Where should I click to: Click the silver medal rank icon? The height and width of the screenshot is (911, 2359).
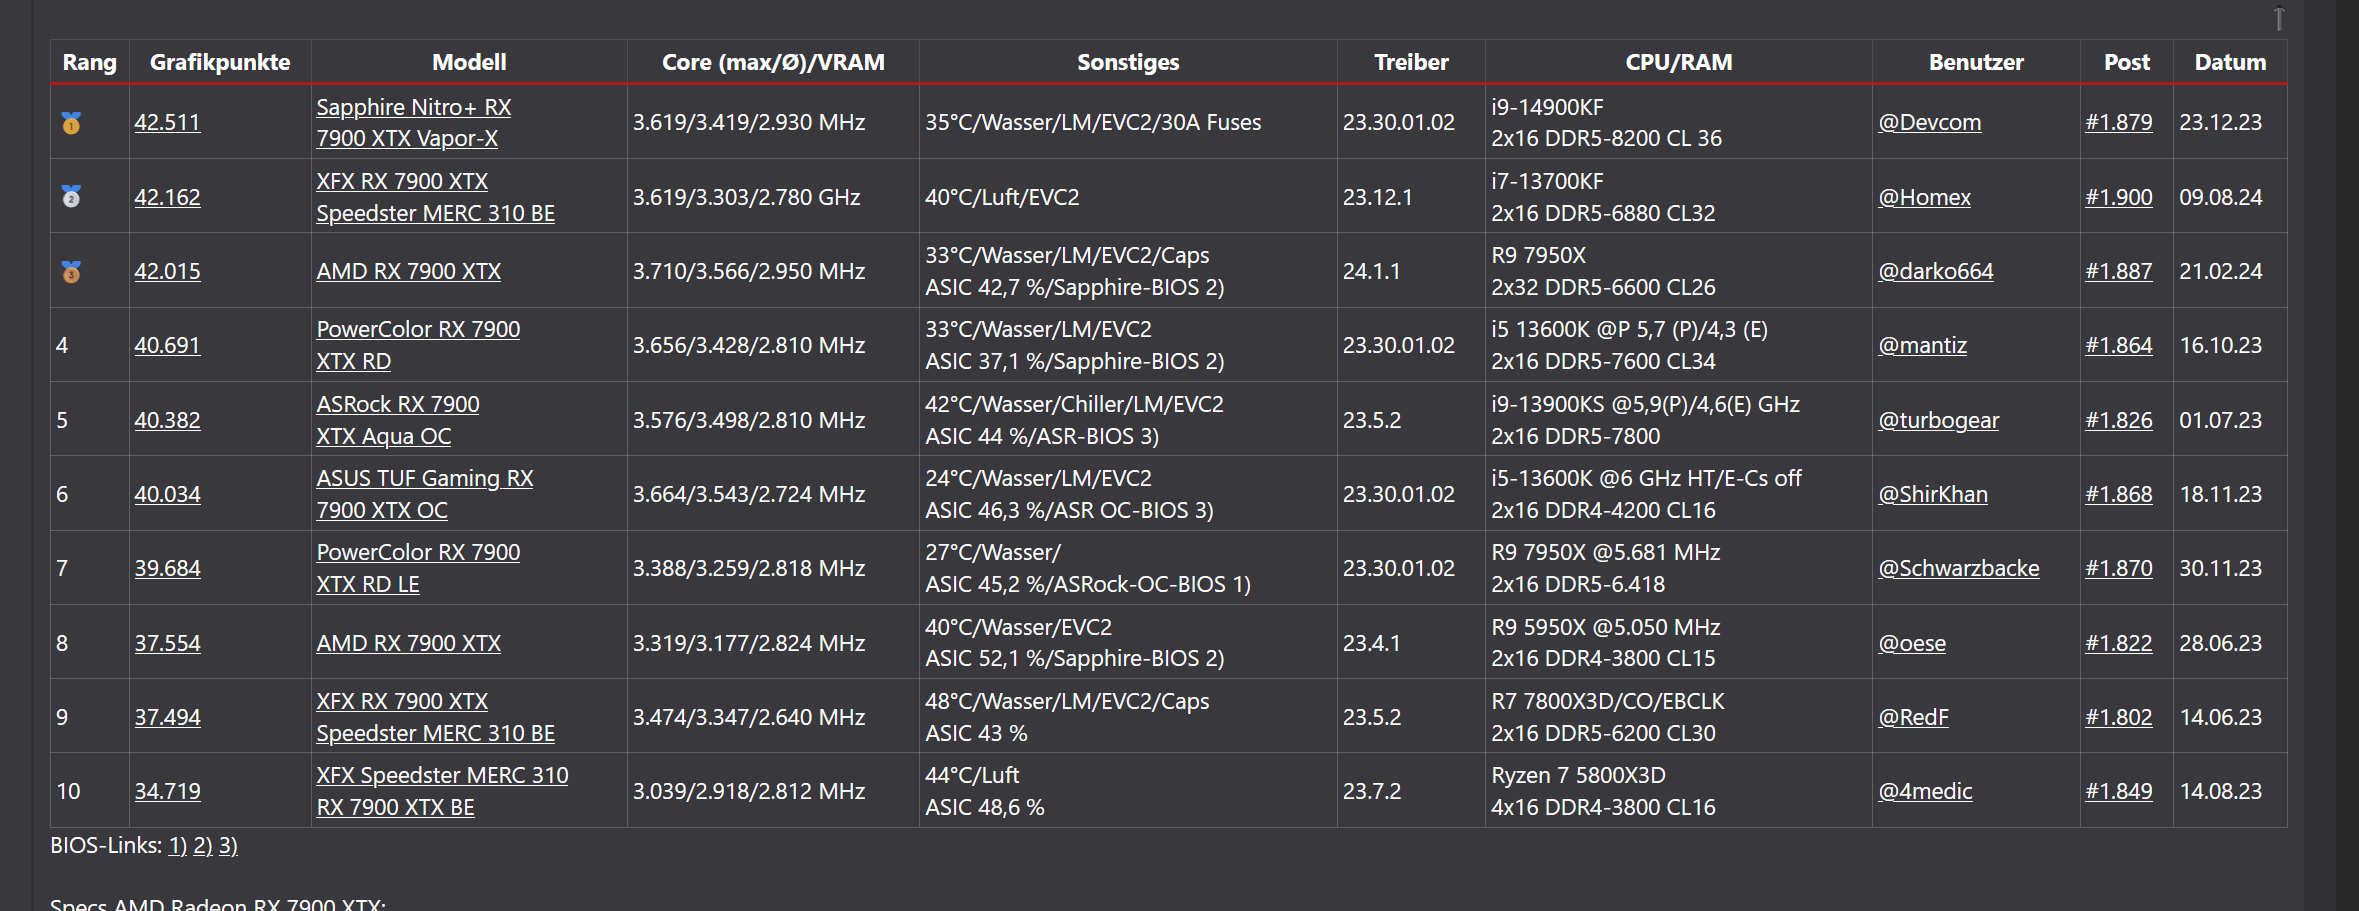point(71,197)
